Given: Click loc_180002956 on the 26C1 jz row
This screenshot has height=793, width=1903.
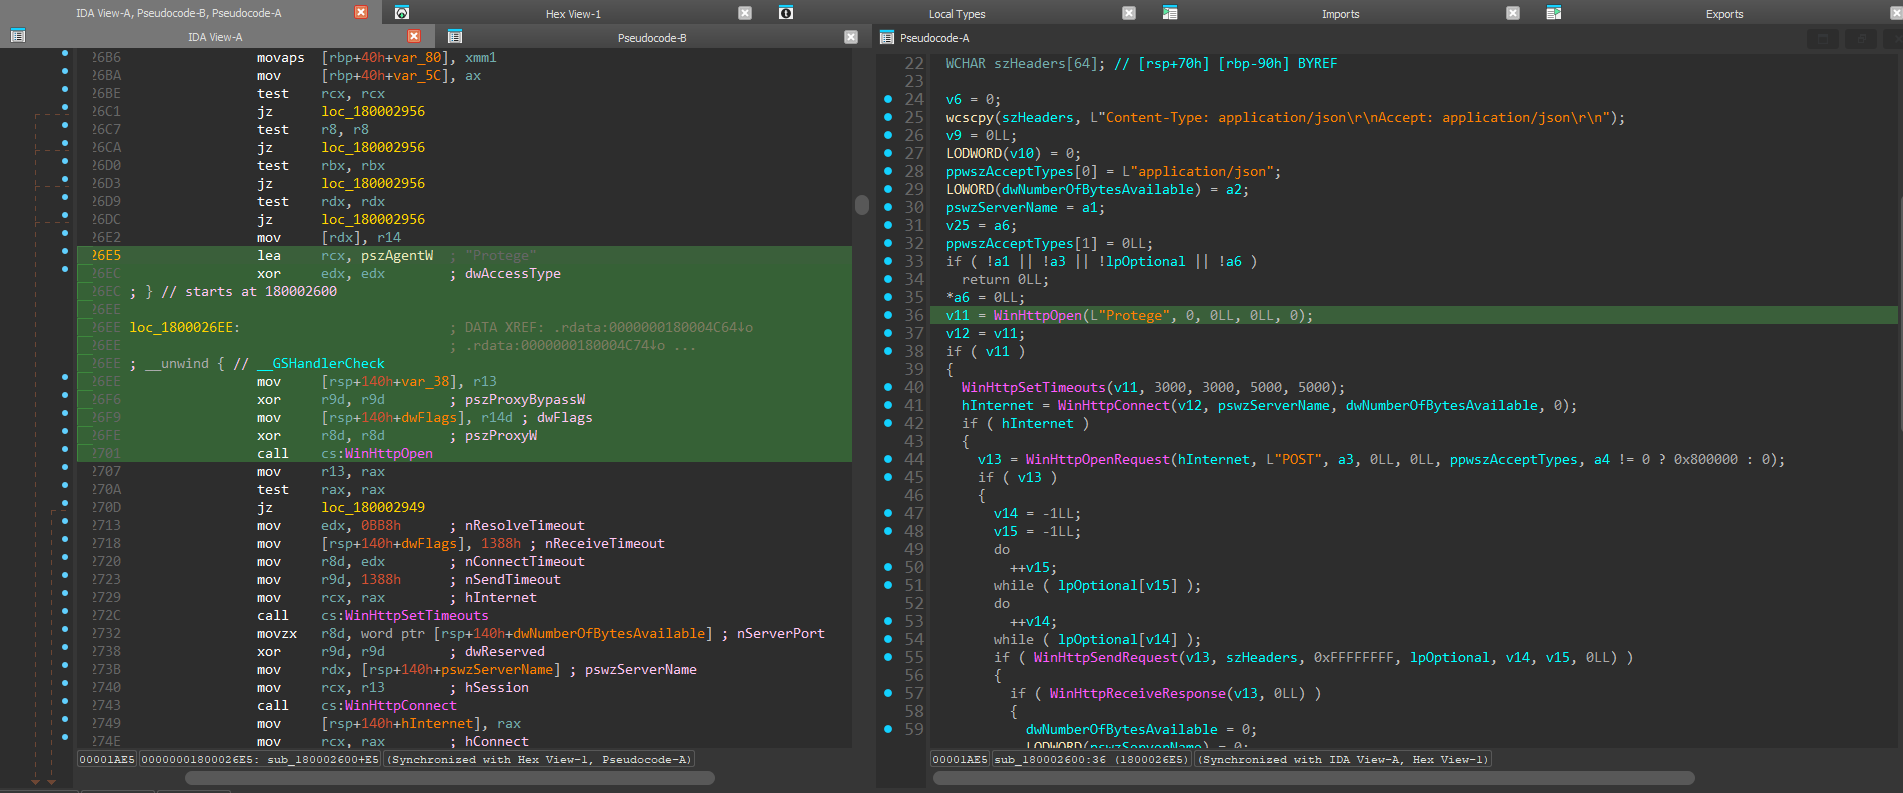Looking at the screenshot, I should (x=373, y=111).
